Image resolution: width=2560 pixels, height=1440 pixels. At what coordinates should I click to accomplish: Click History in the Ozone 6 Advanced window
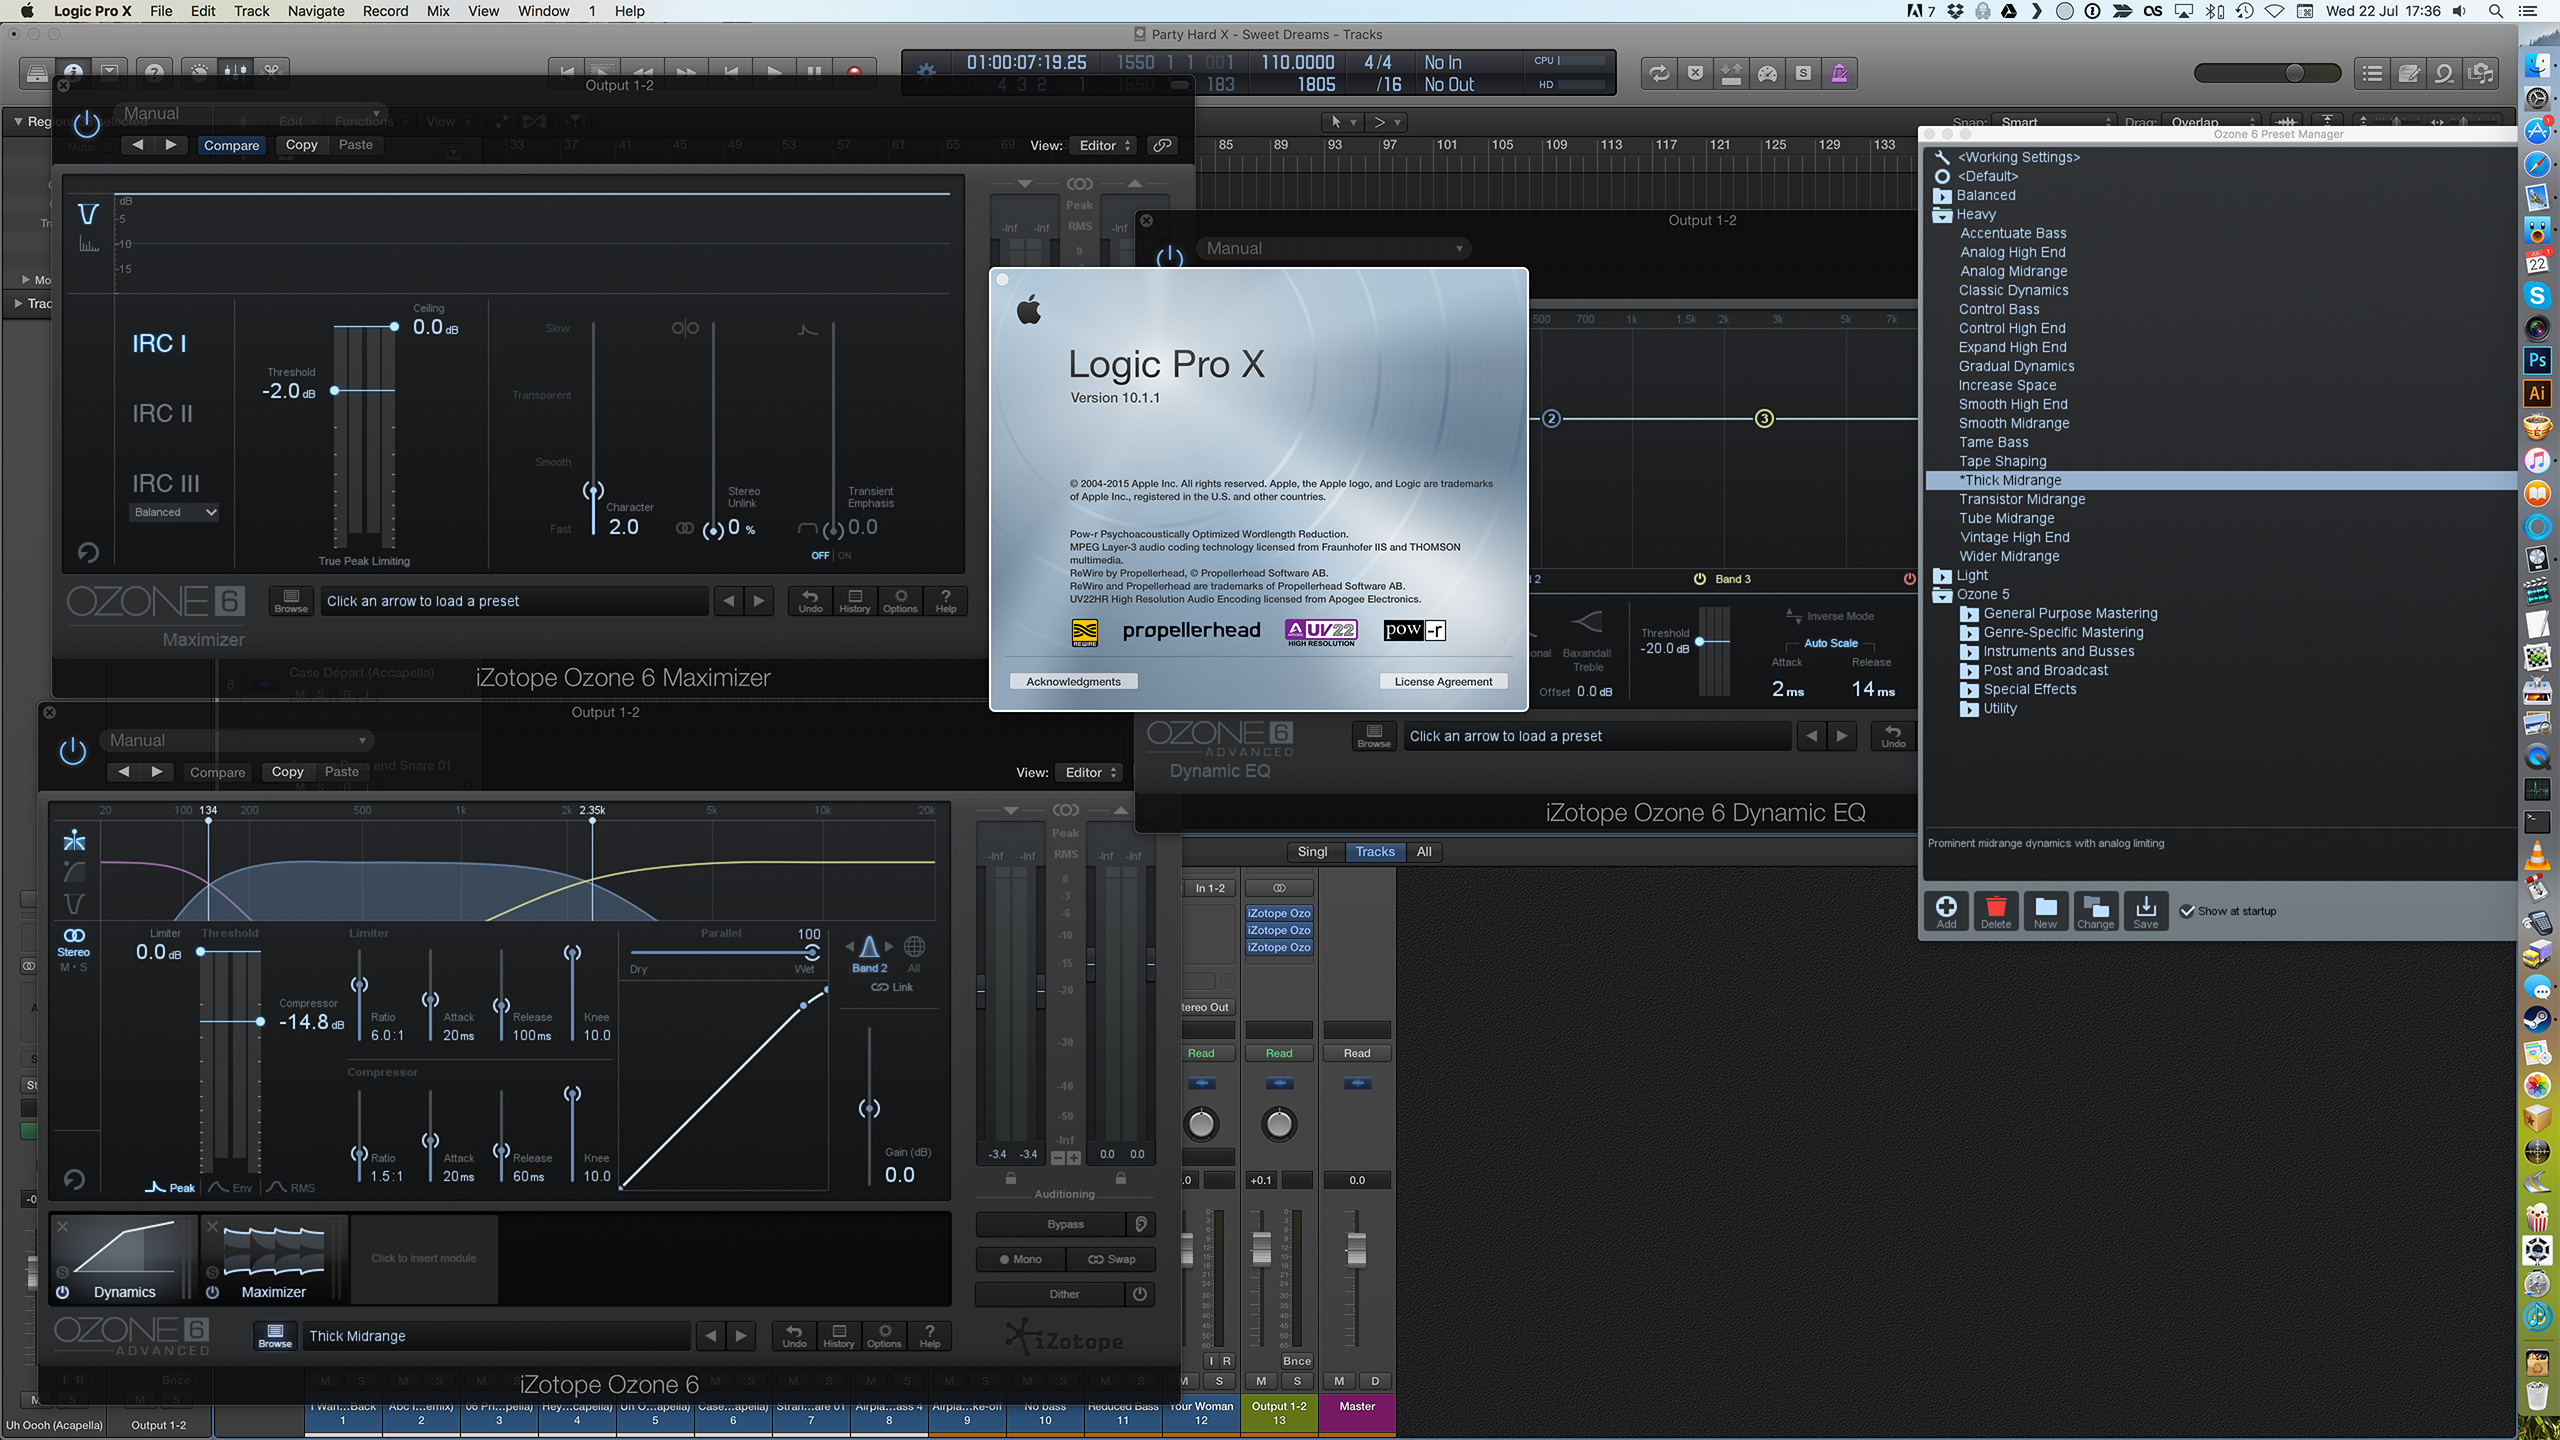(839, 1336)
